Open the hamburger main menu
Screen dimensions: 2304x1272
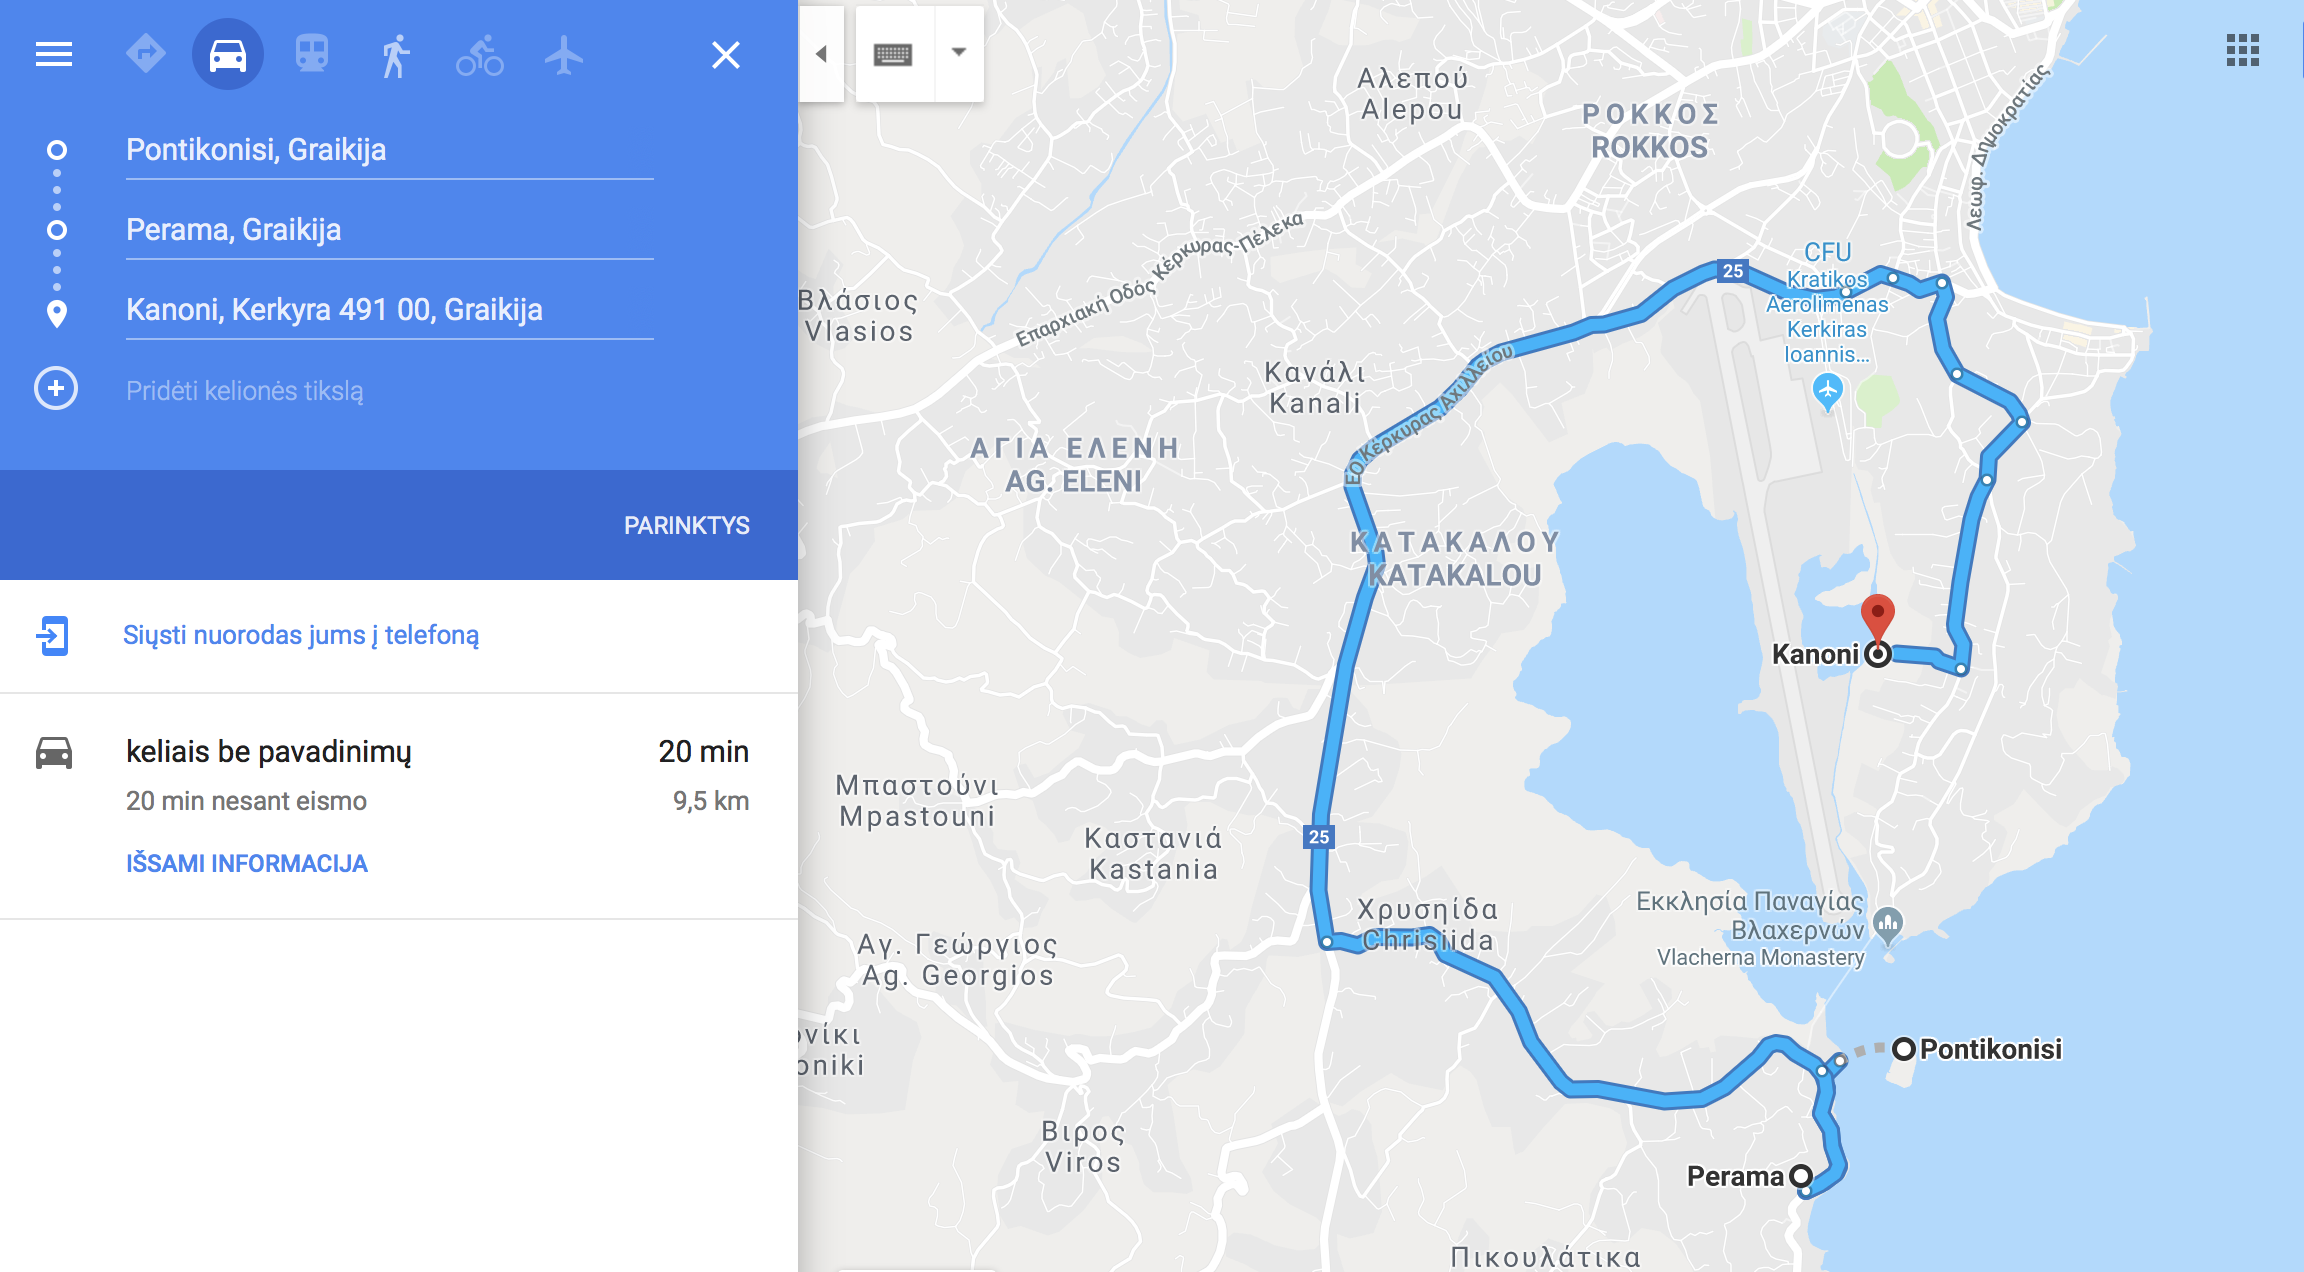[54, 54]
